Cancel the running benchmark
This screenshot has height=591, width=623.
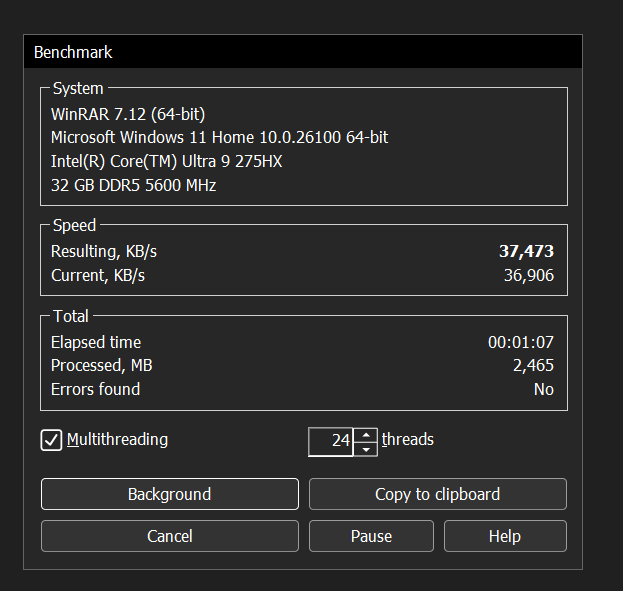pyautogui.click(x=170, y=536)
